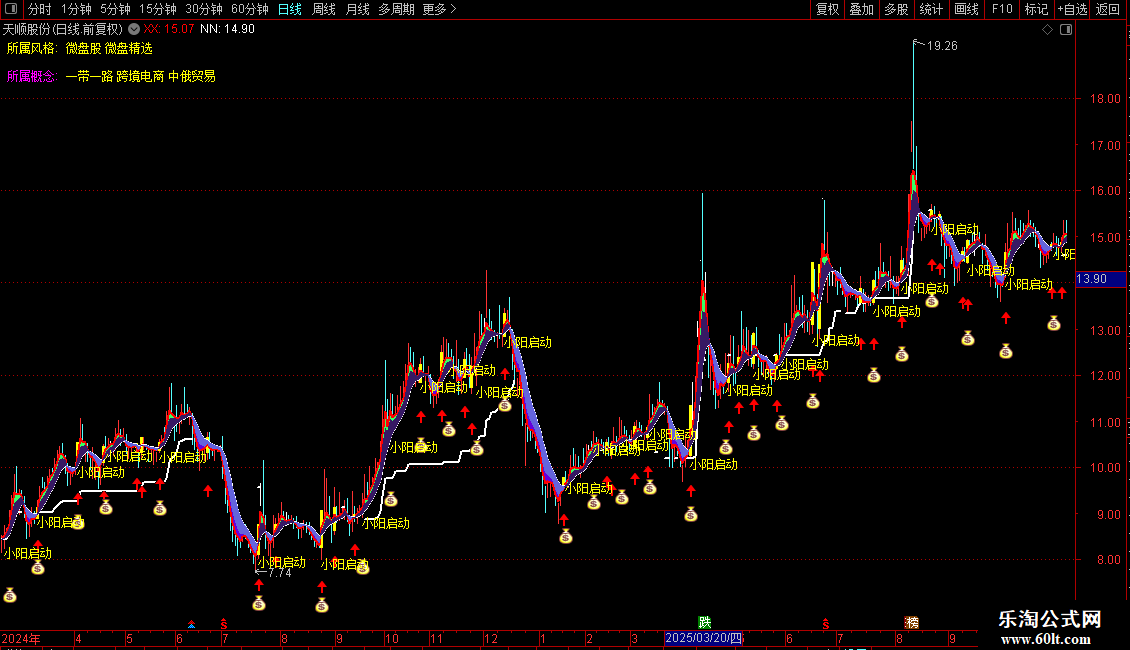The image size is (1130, 650).
Task: Click the 标记 mark button
Action: point(1036,9)
